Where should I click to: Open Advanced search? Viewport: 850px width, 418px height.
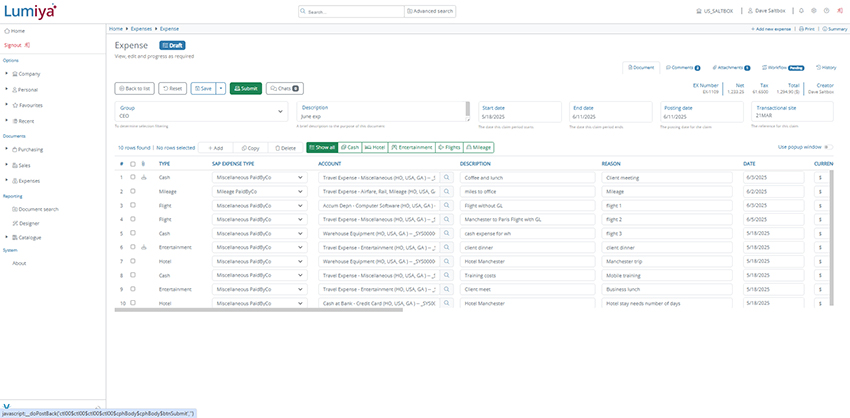tap(430, 11)
